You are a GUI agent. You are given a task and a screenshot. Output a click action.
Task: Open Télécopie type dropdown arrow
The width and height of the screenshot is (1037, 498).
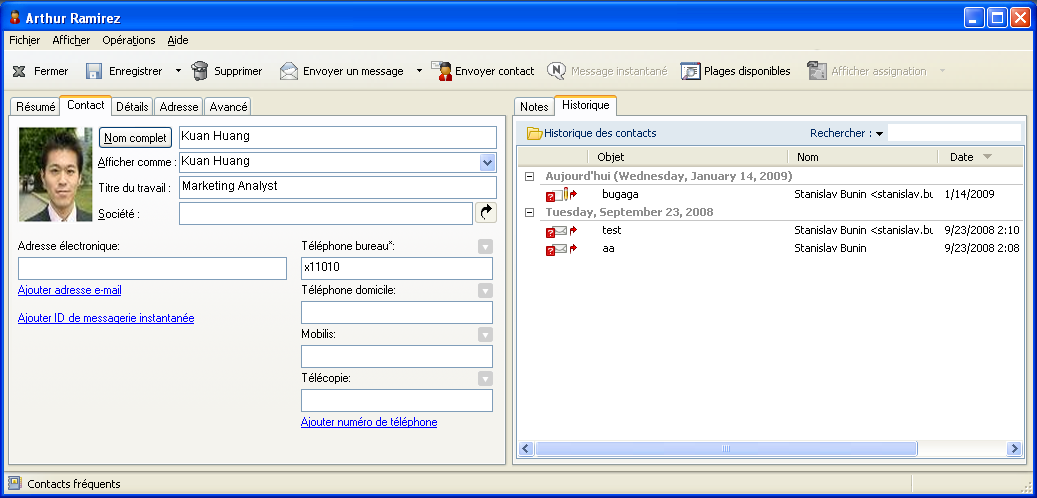point(485,379)
